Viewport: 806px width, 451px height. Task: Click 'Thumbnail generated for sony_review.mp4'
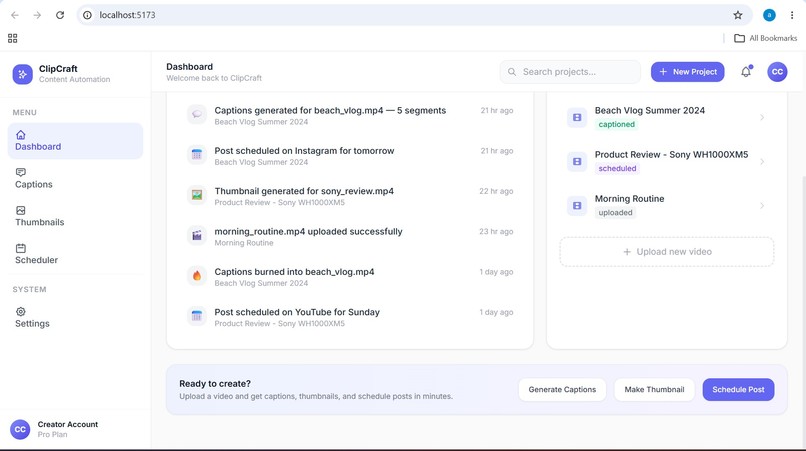304,191
